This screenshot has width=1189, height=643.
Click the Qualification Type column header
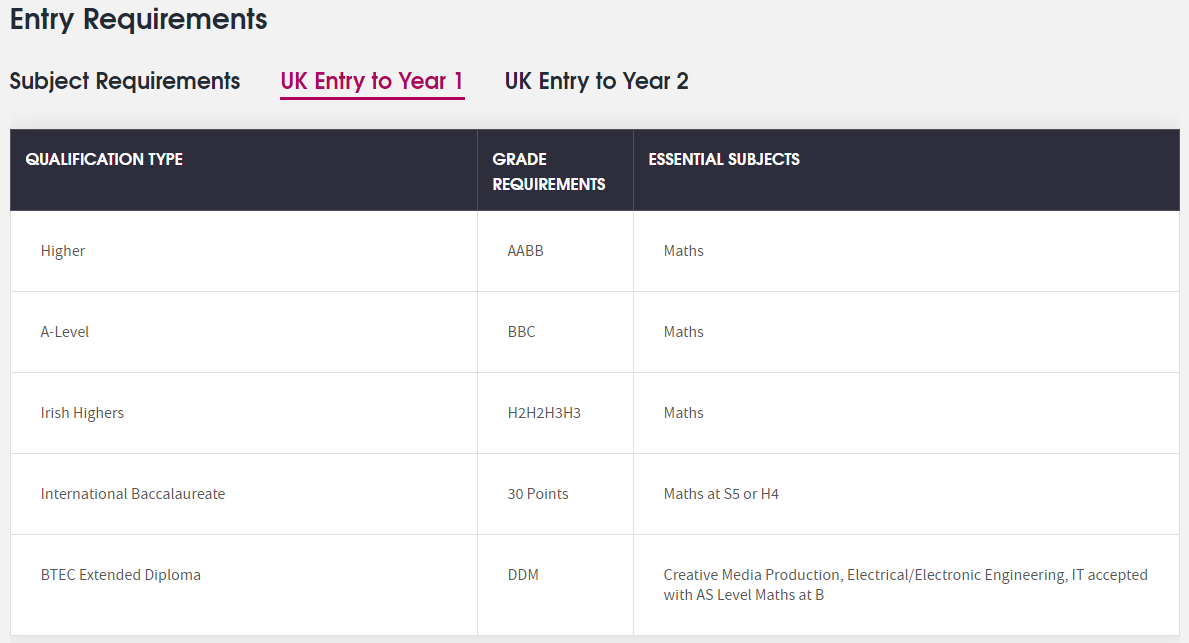pos(104,159)
